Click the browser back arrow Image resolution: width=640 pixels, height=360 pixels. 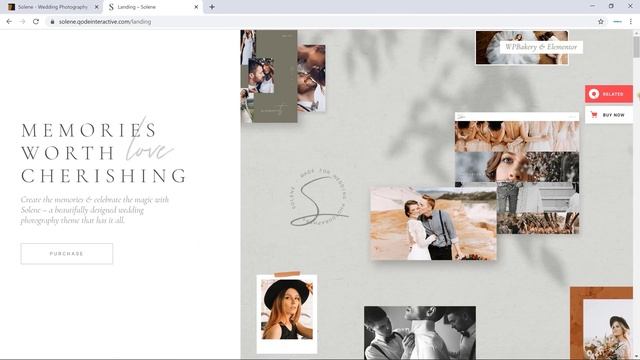point(9,22)
